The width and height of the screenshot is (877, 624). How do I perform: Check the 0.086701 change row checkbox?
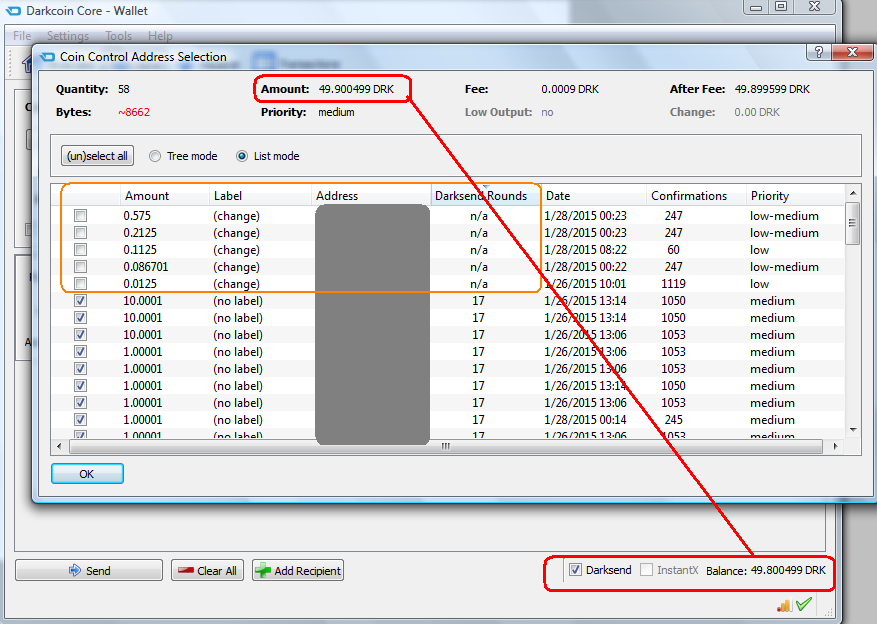(x=81, y=266)
